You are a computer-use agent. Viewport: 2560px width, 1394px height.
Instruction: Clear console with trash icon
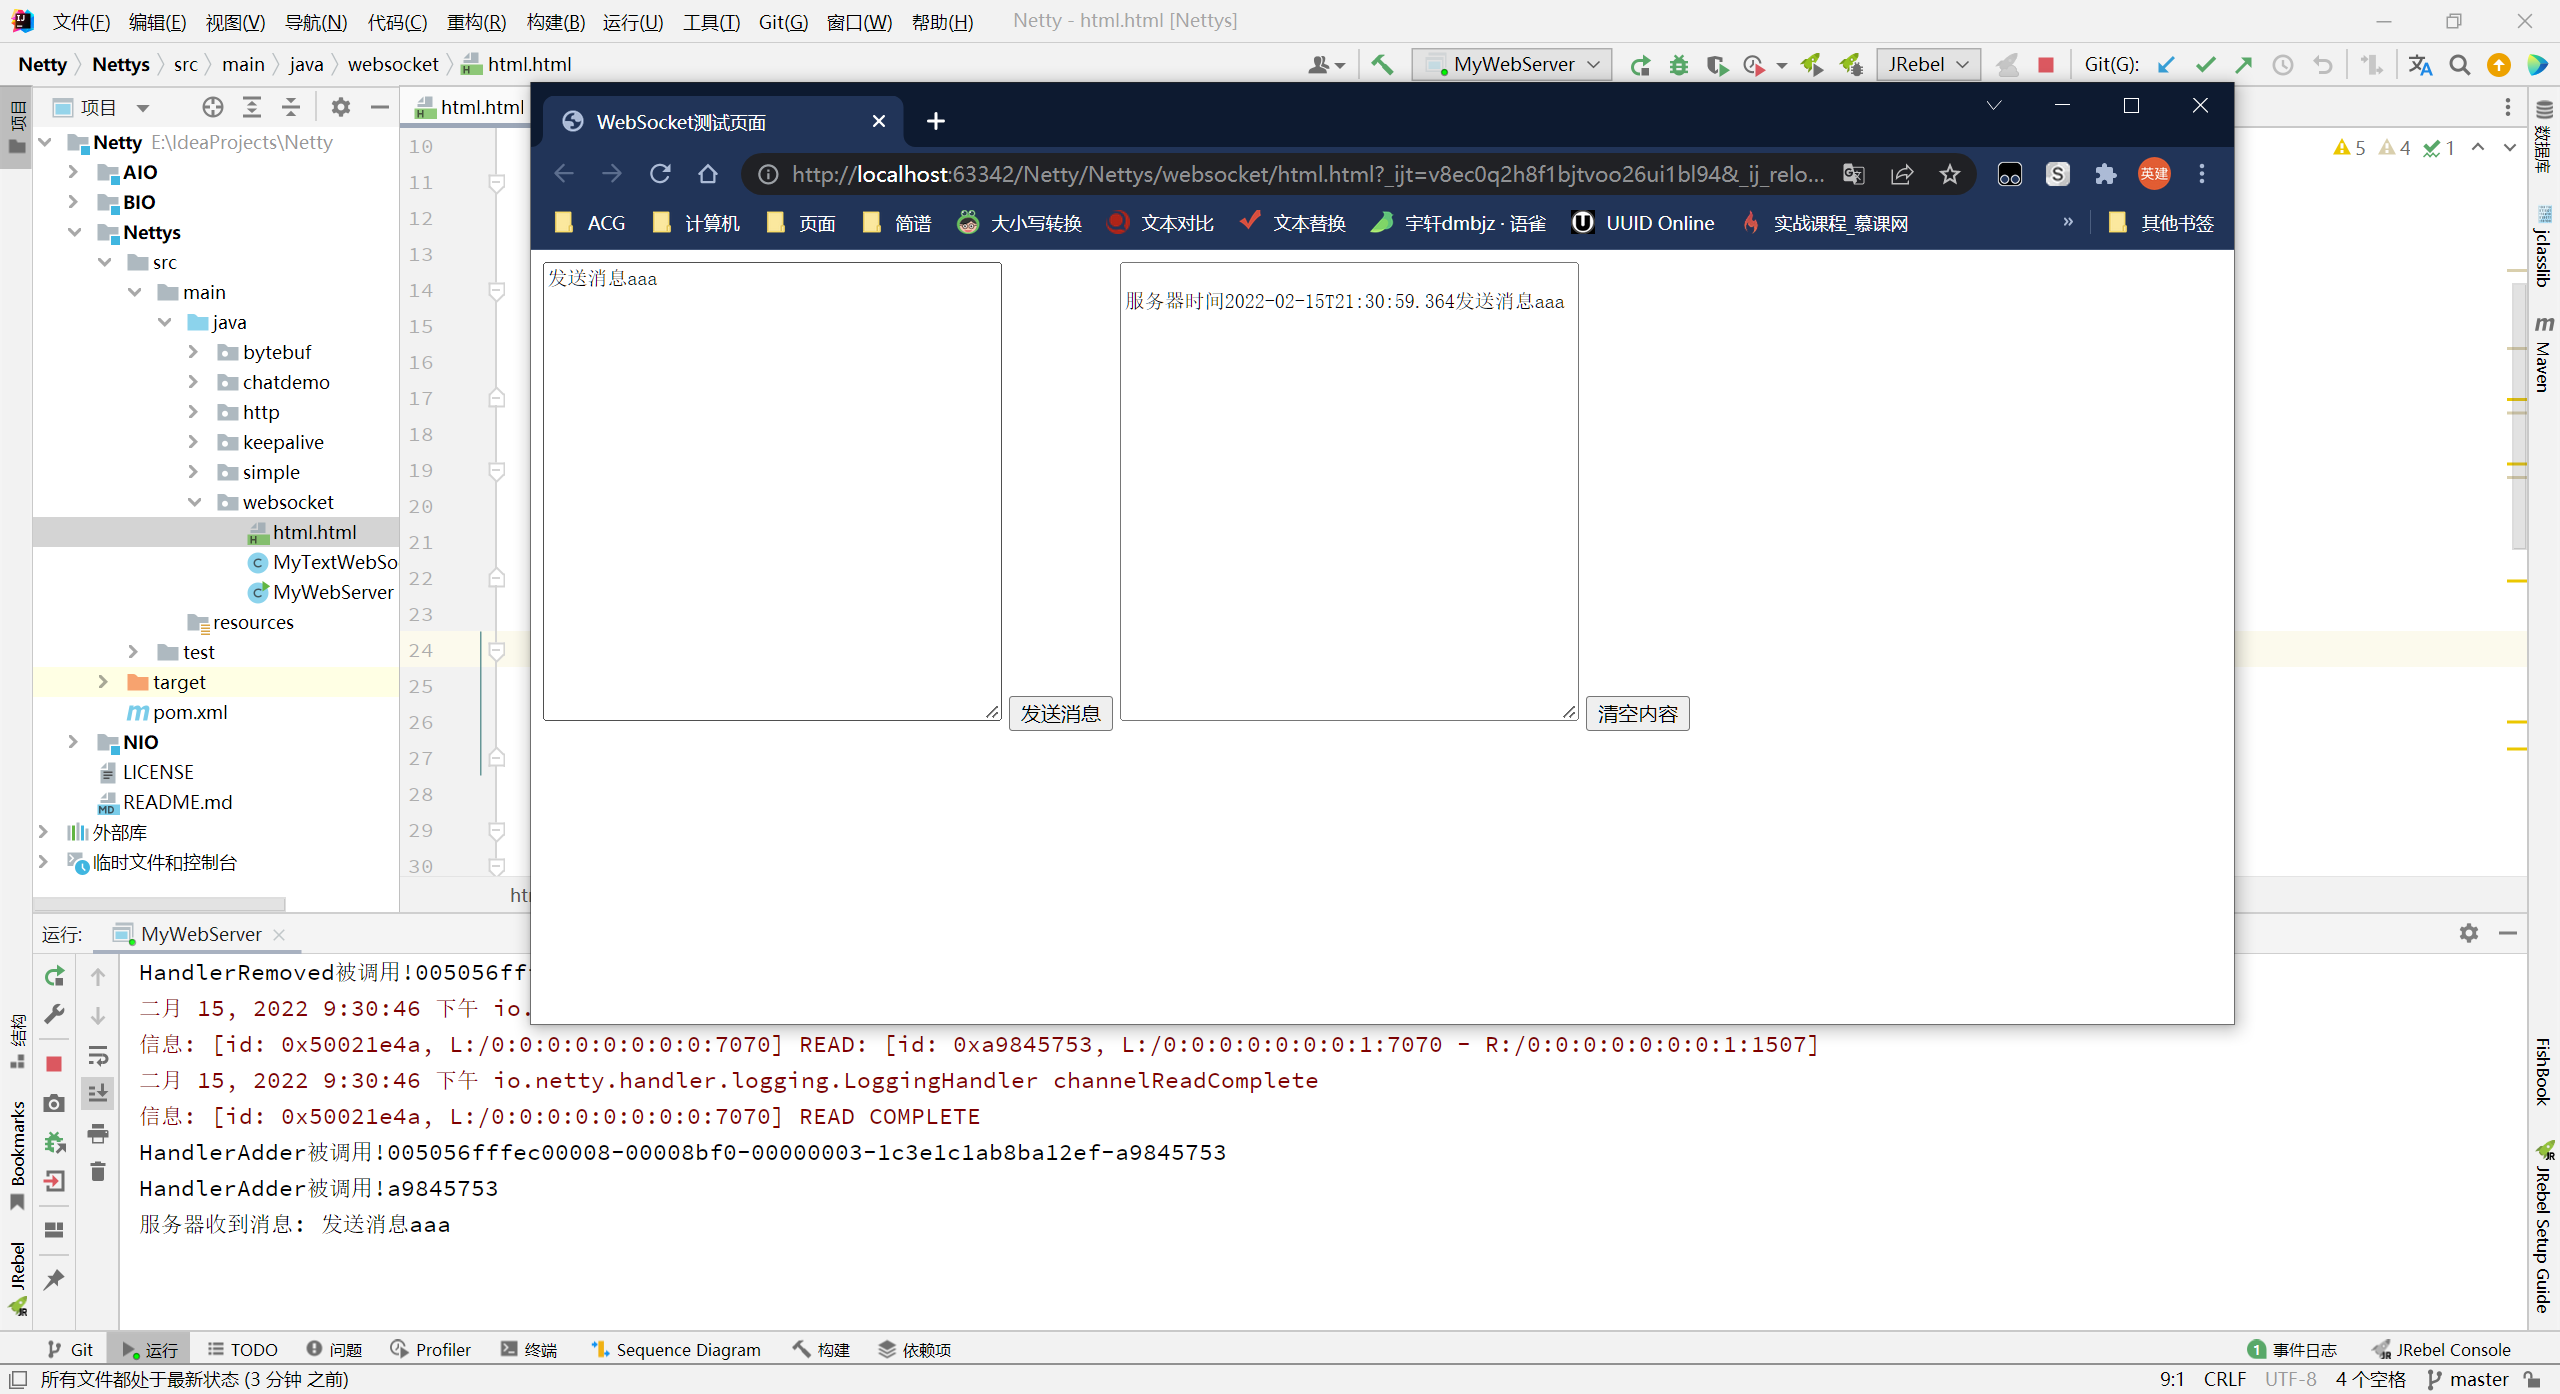pos(98,1171)
